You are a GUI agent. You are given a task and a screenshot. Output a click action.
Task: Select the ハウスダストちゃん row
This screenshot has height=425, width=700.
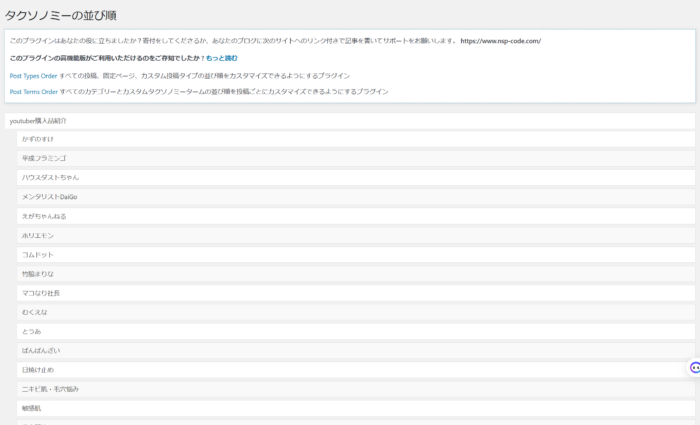356,178
